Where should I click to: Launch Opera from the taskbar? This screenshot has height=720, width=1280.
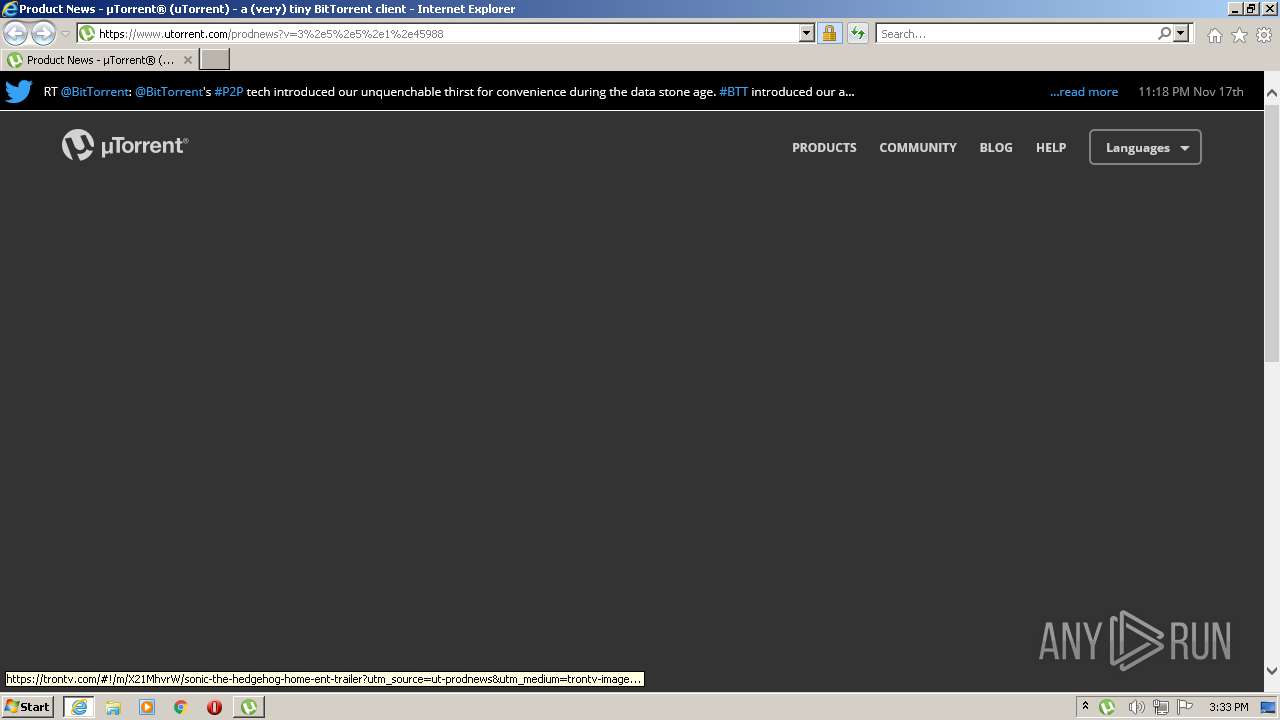(214, 707)
